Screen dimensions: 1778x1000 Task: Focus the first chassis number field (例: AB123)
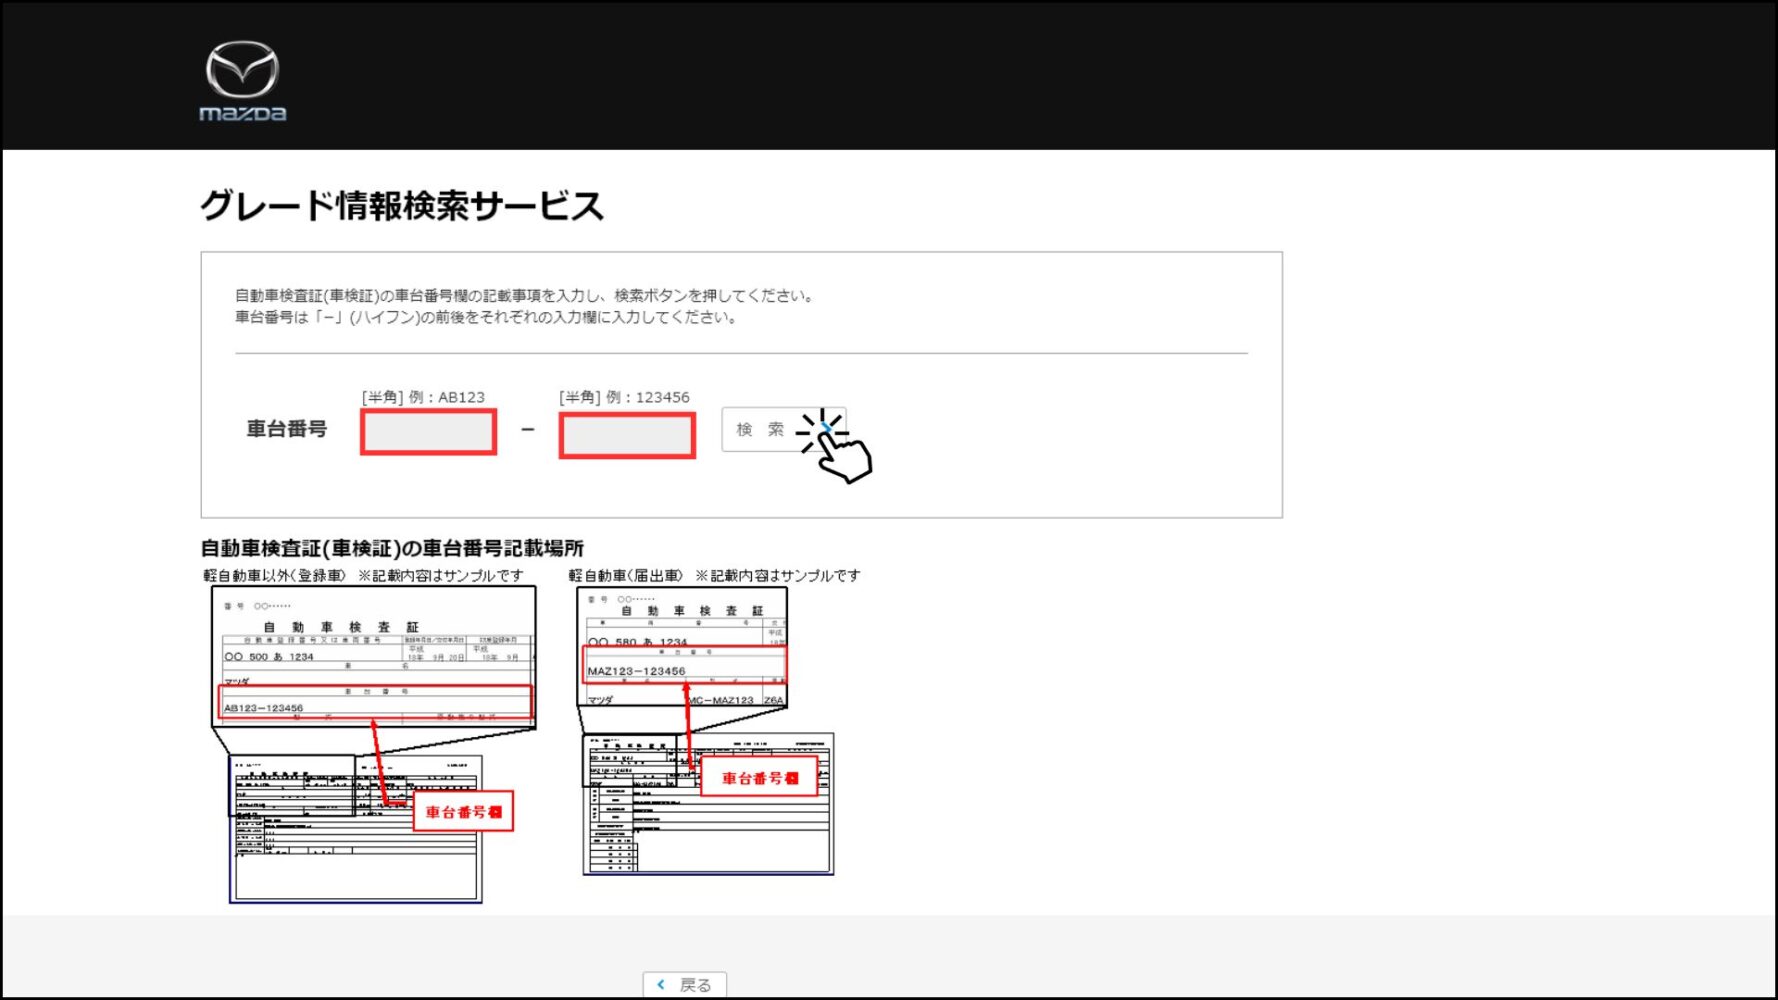(428, 432)
